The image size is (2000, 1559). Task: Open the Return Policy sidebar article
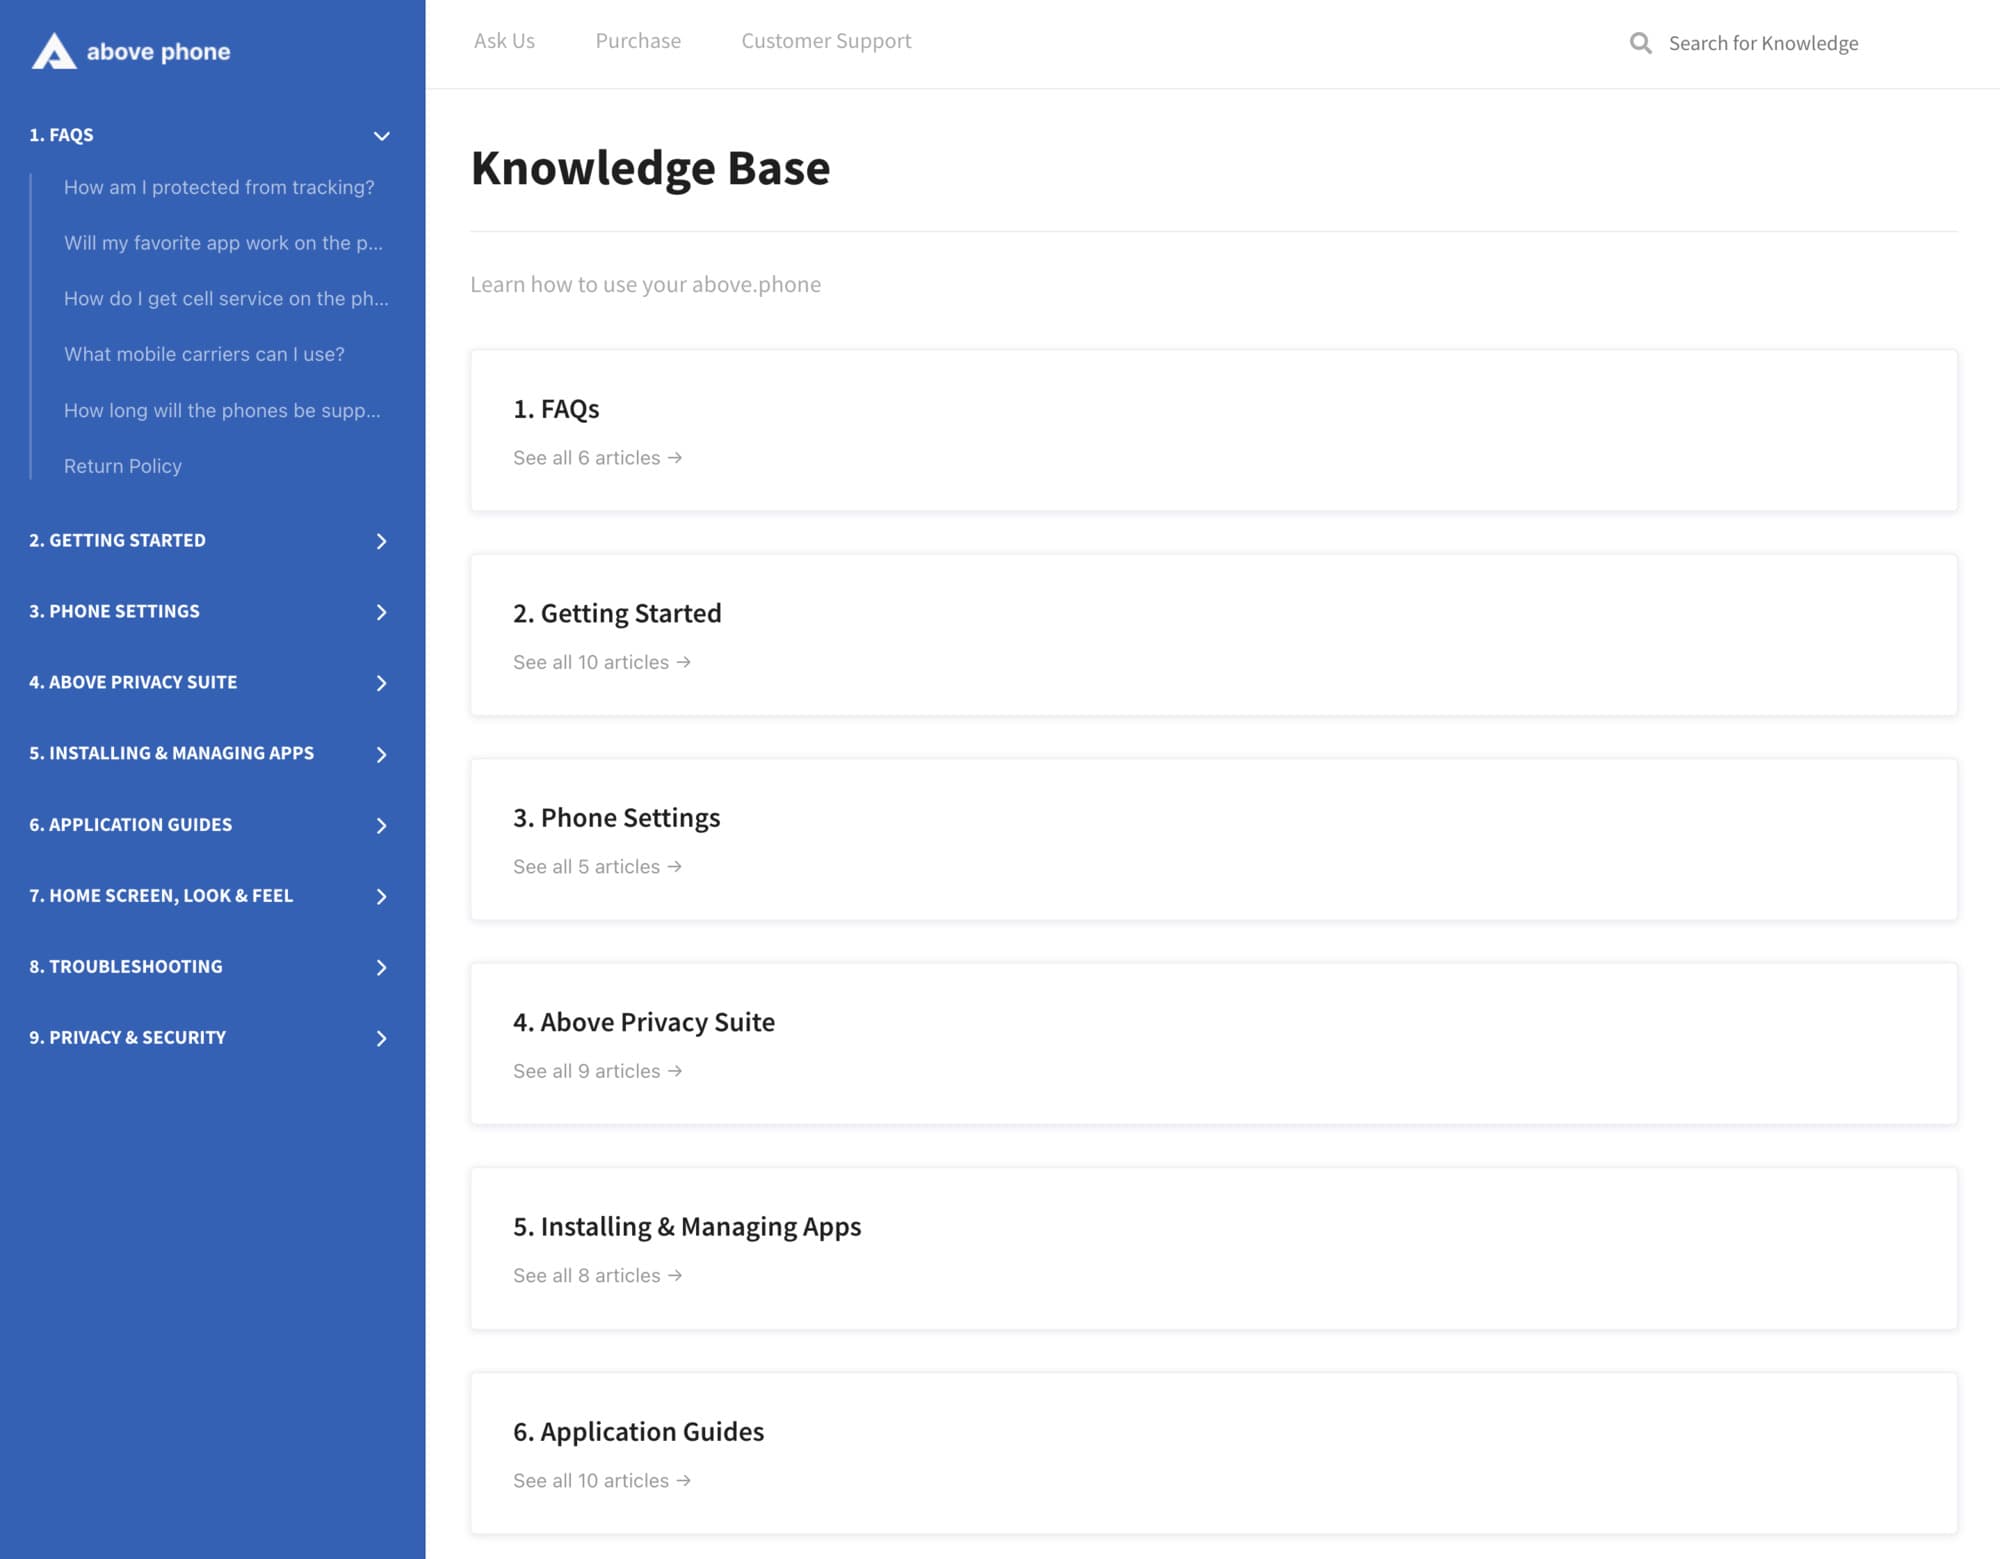click(123, 466)
